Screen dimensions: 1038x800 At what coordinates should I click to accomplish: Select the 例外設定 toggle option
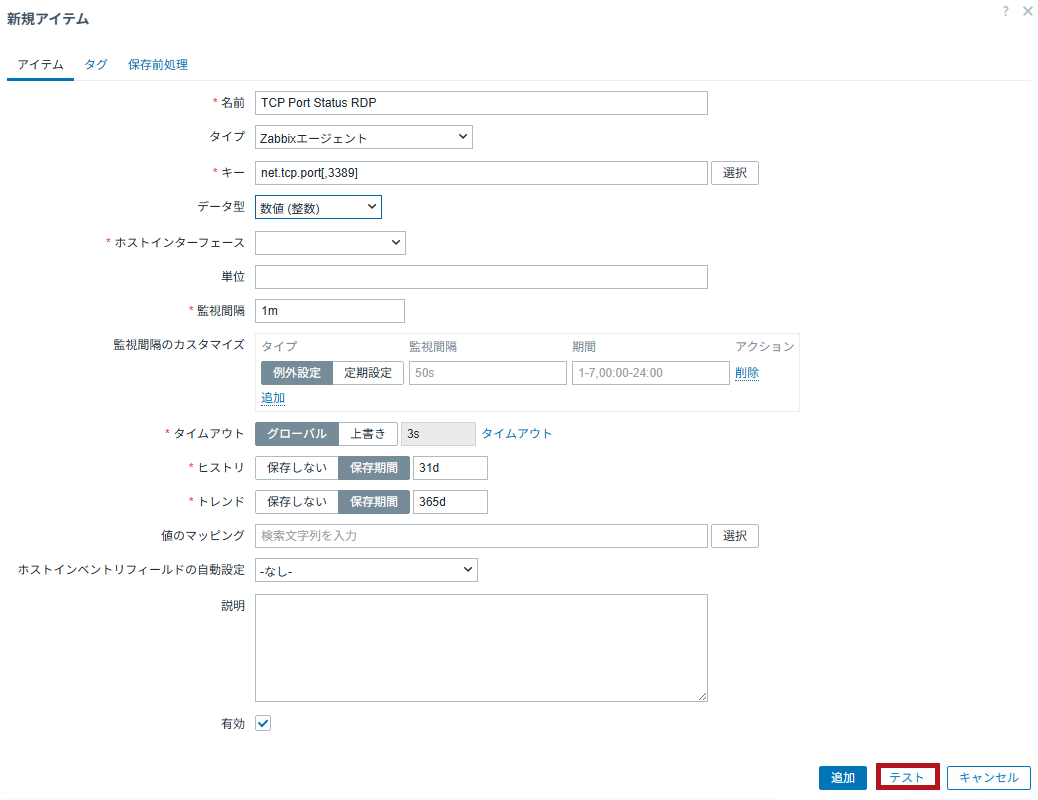click(297, 373)
